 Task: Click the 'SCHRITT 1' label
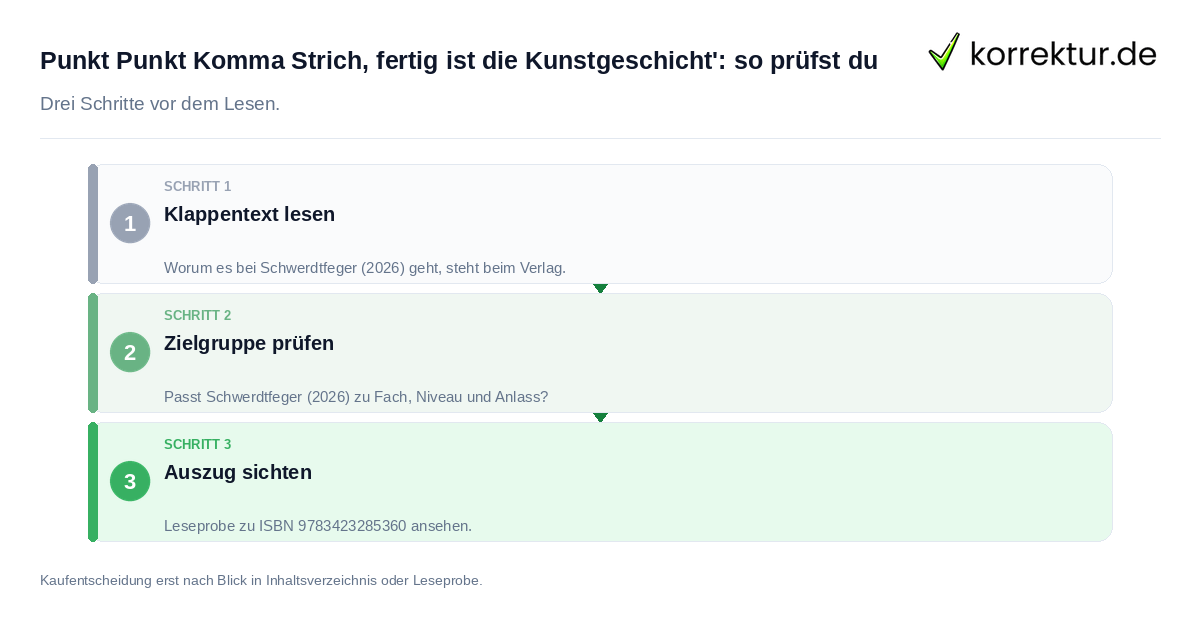point(198,187)
